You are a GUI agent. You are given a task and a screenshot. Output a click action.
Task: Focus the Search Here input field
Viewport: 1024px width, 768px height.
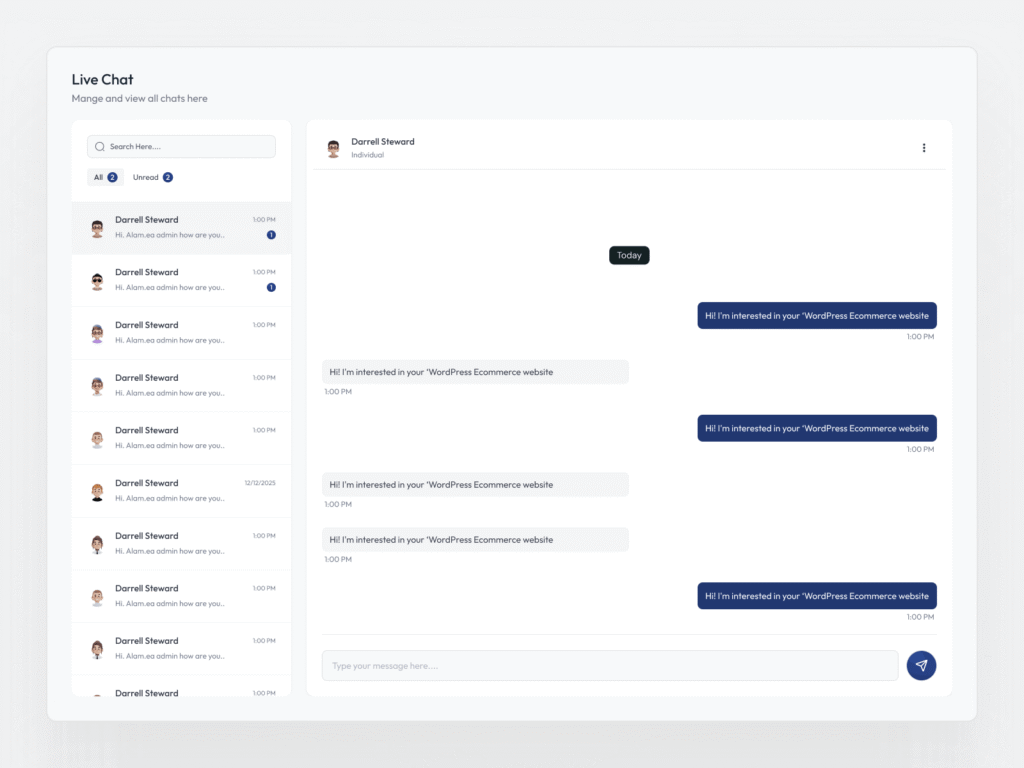(188, 147)
